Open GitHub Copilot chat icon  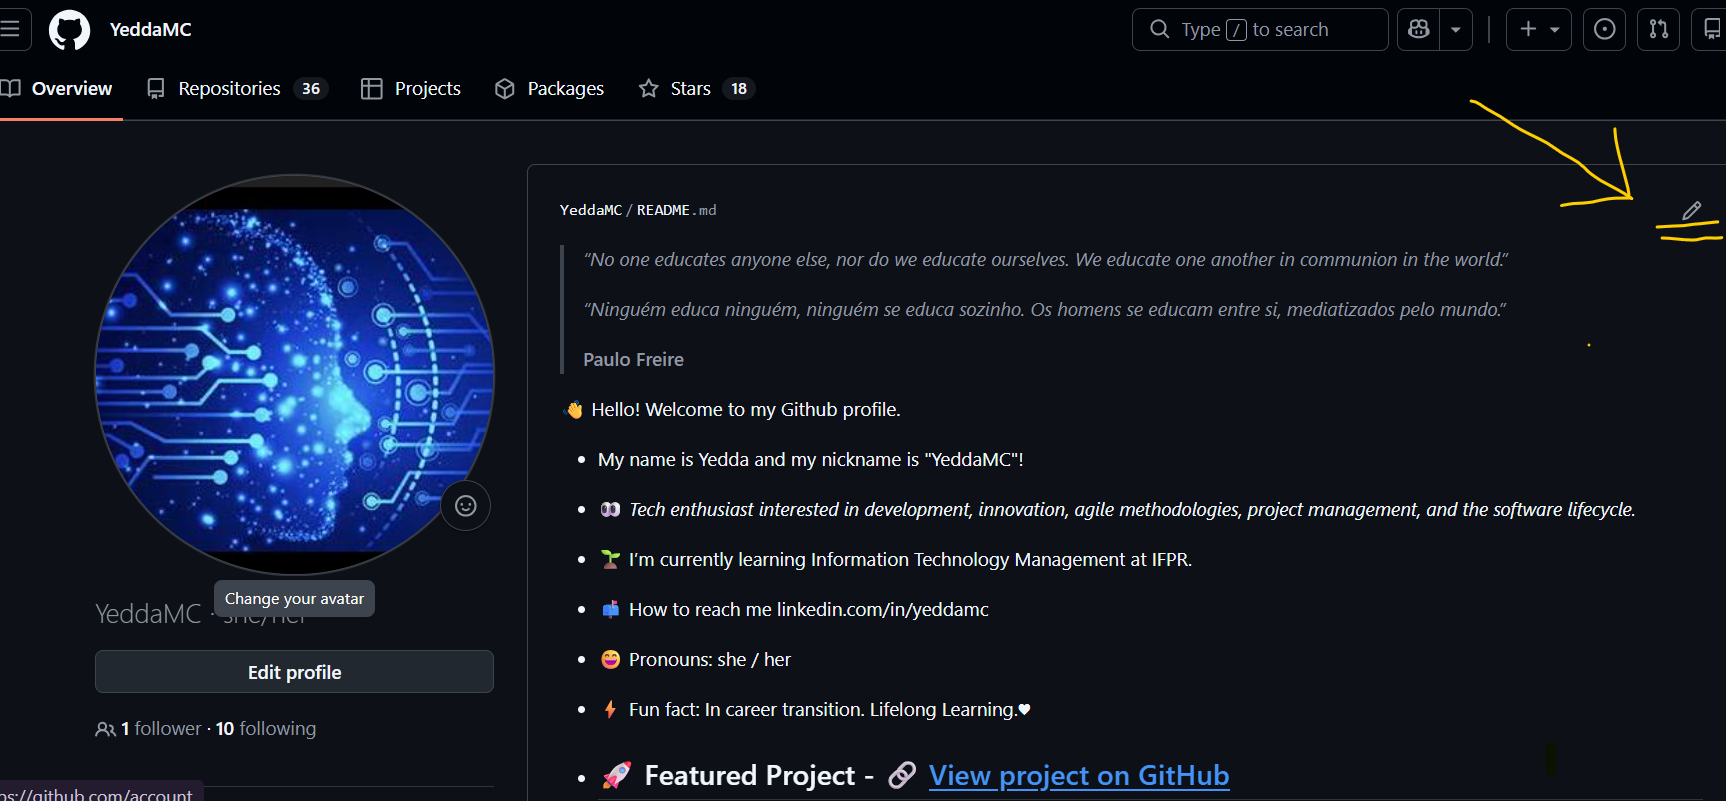tap(1419, 29)
